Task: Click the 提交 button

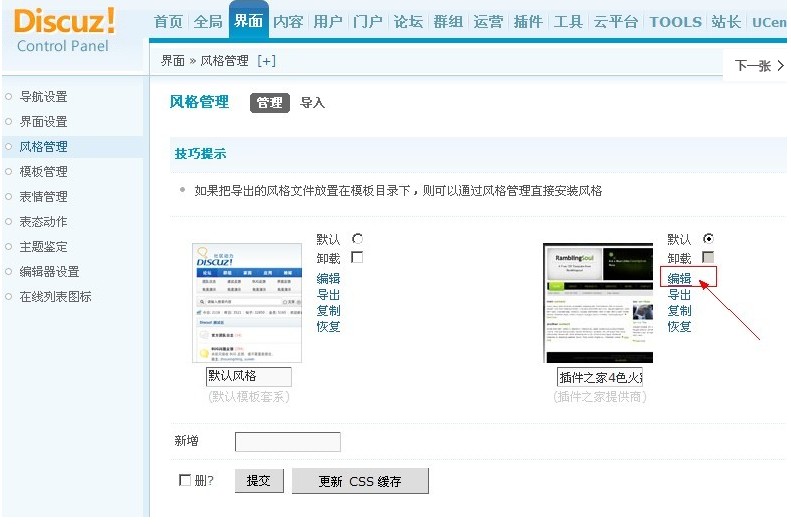Action: (x=259, y=481)
